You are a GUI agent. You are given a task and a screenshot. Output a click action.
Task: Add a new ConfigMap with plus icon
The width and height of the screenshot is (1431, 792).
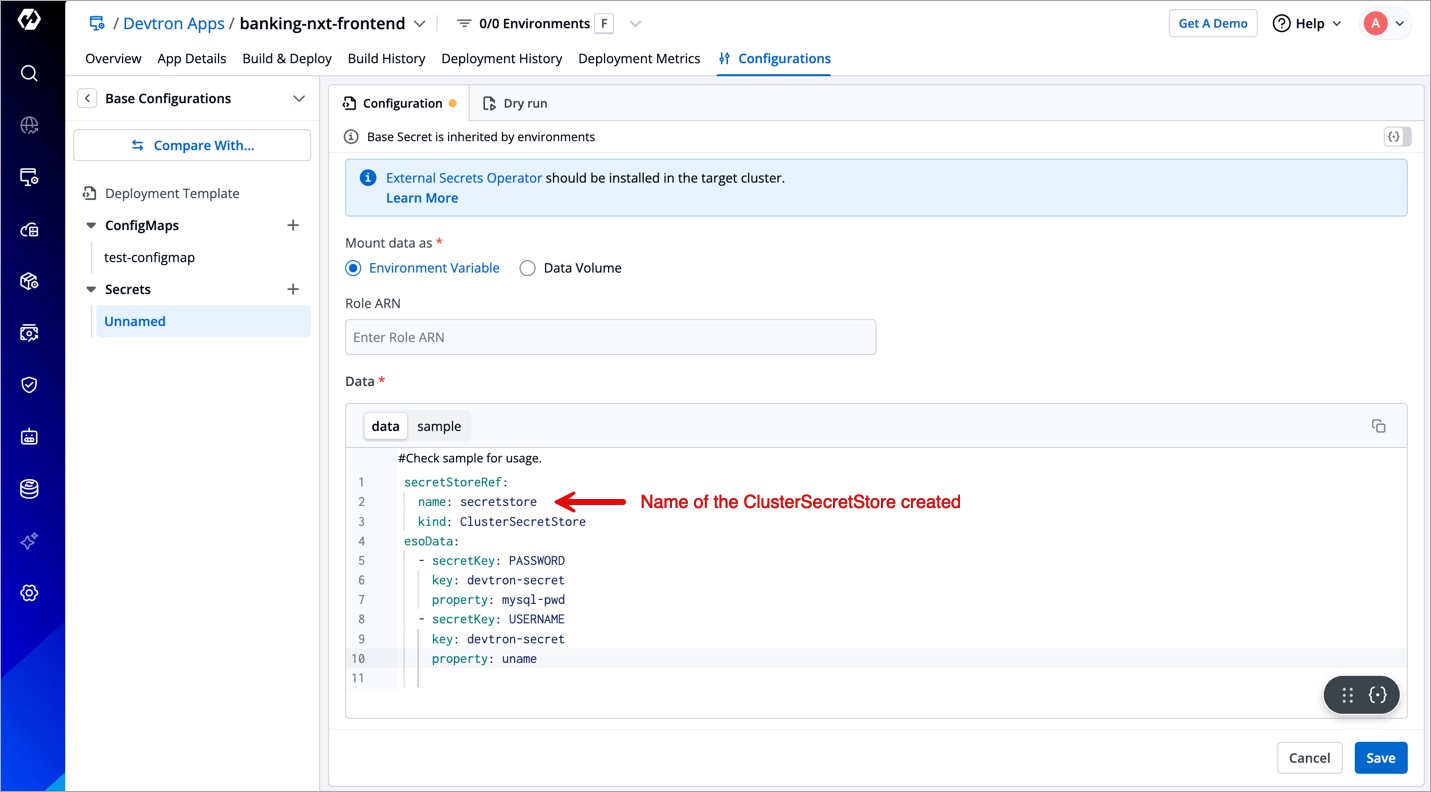tap(293, 225)
